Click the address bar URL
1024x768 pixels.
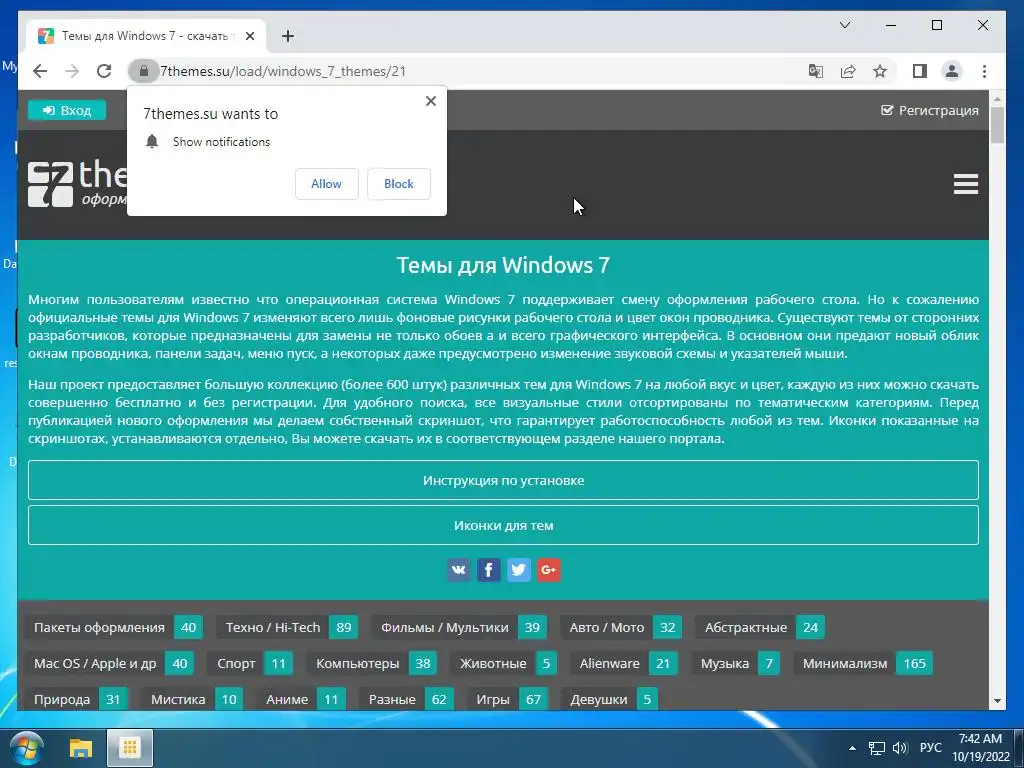283,71
